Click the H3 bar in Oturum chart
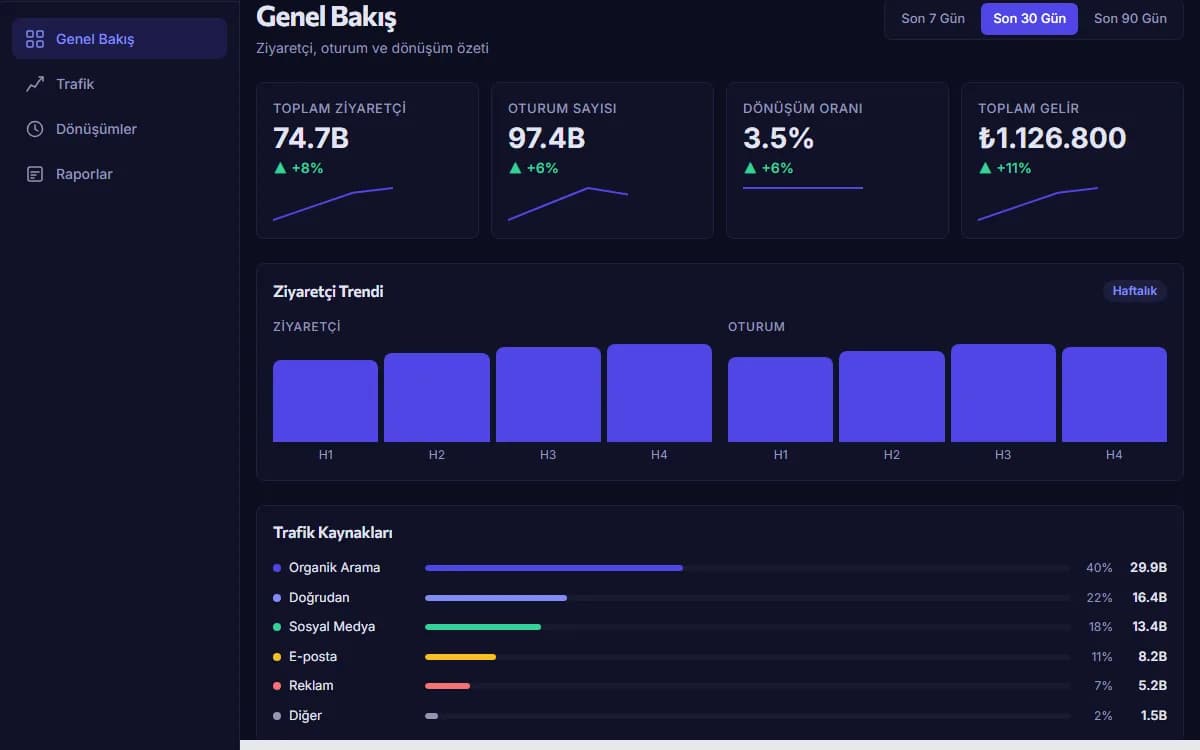This screenshot has width=1200, height=750. (1003, 393)
